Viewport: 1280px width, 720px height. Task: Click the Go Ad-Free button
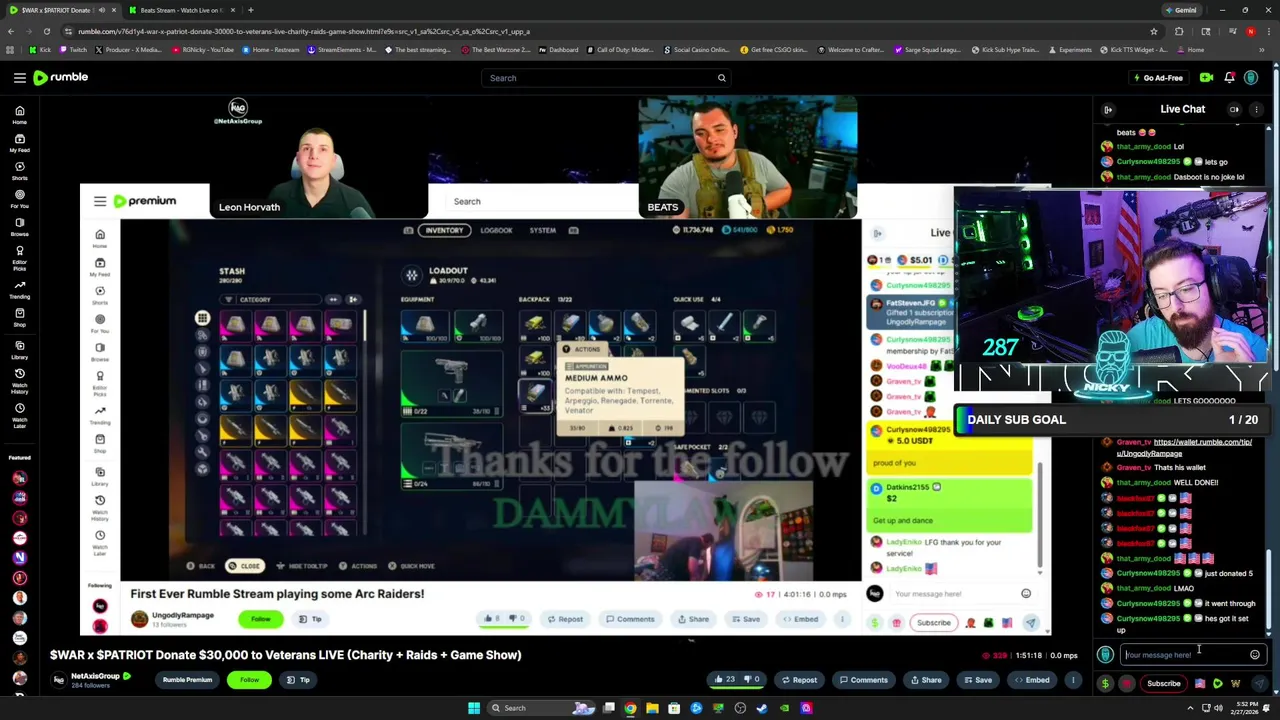point(1158,78)
